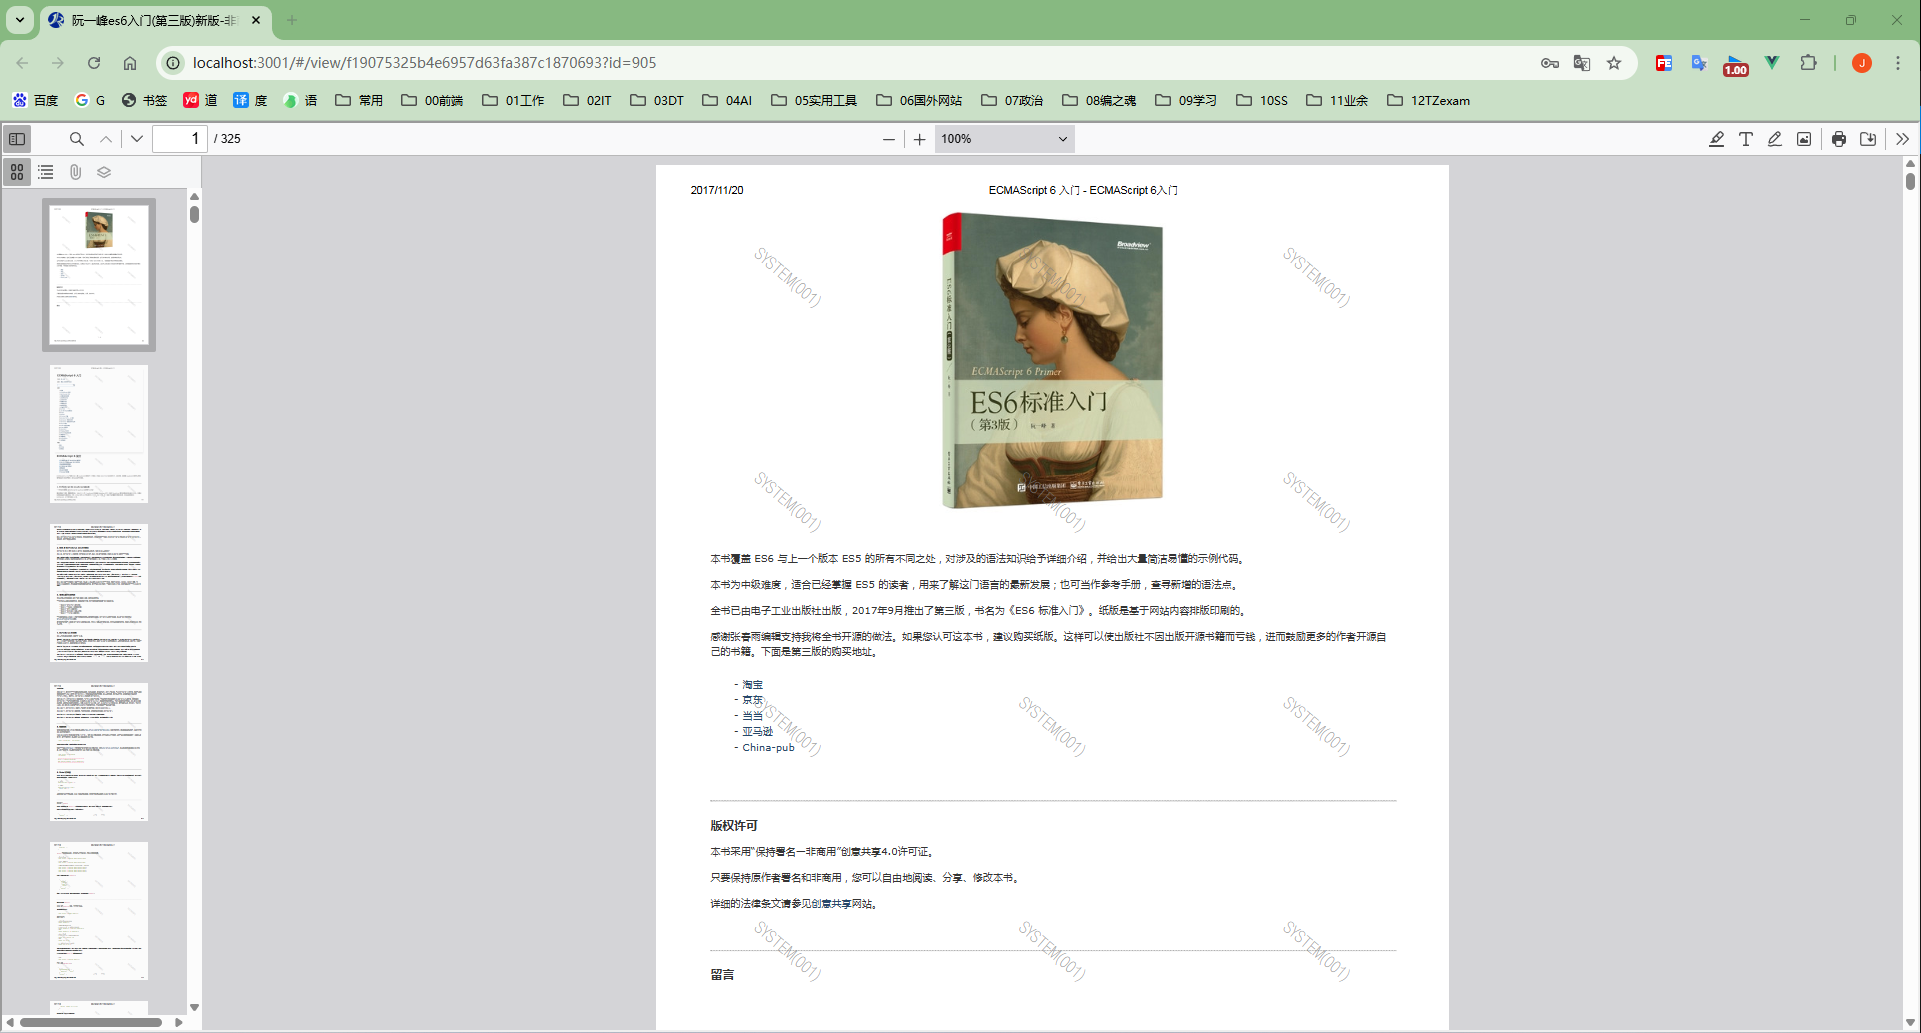Open the PDF tools overflow menu
The image size is (1921, 1033).
[1902, 139]
